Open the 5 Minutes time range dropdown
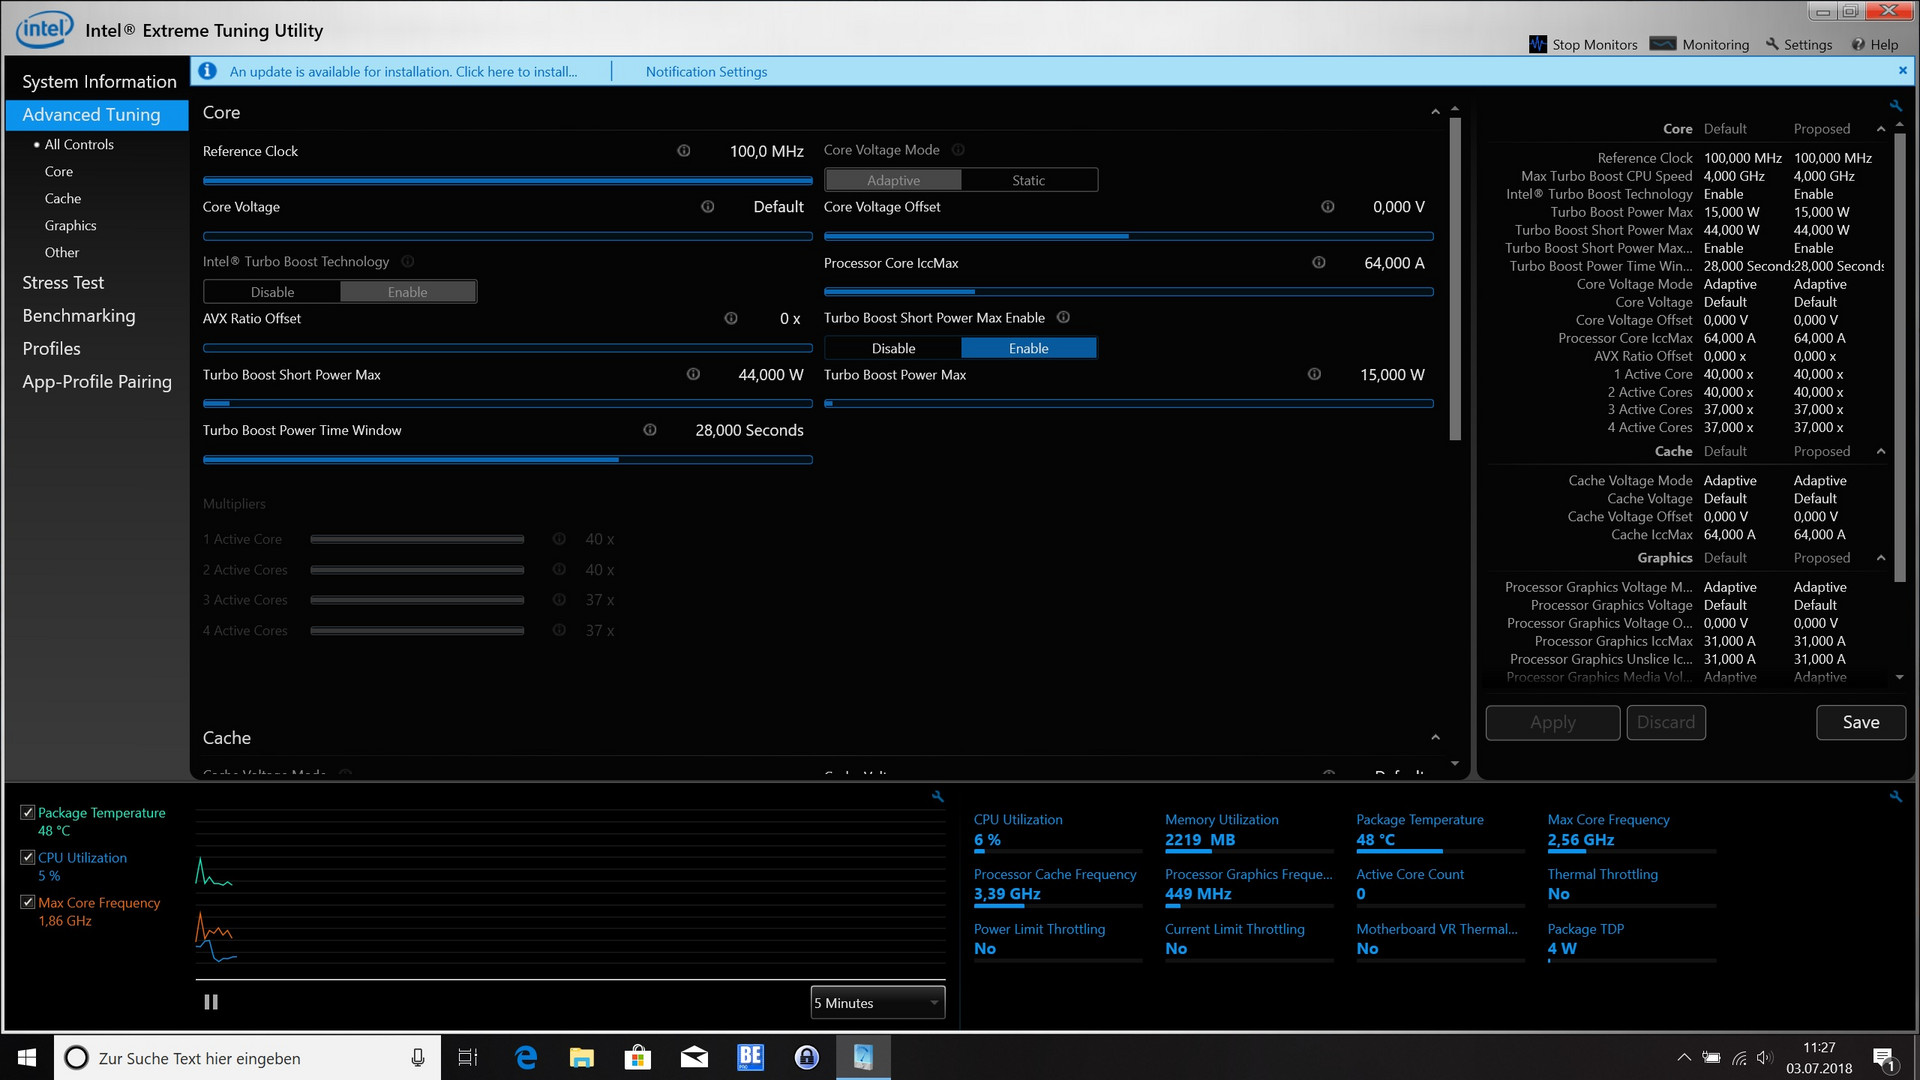1920x1080 pixels. (x=877, y=1003)
